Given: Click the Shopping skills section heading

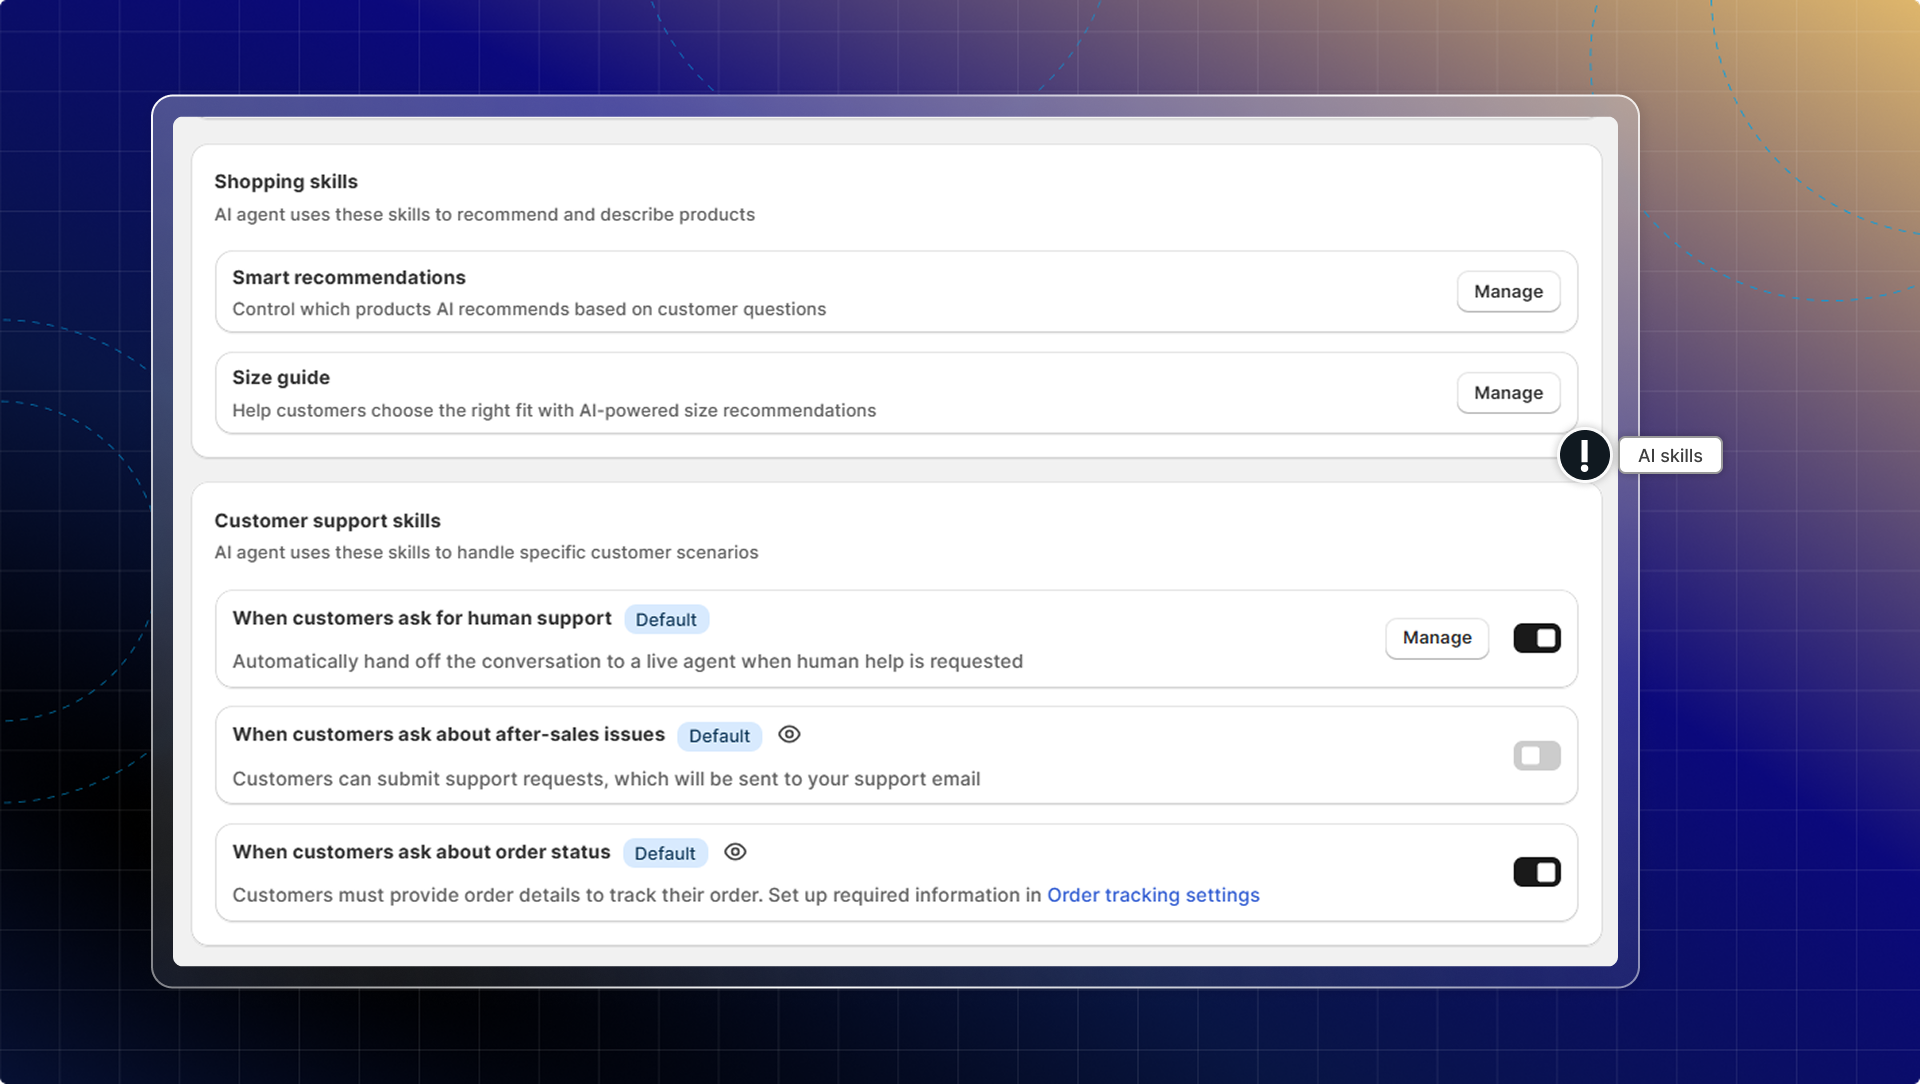Looking at the screenshot, I should (x=286, y=182).
